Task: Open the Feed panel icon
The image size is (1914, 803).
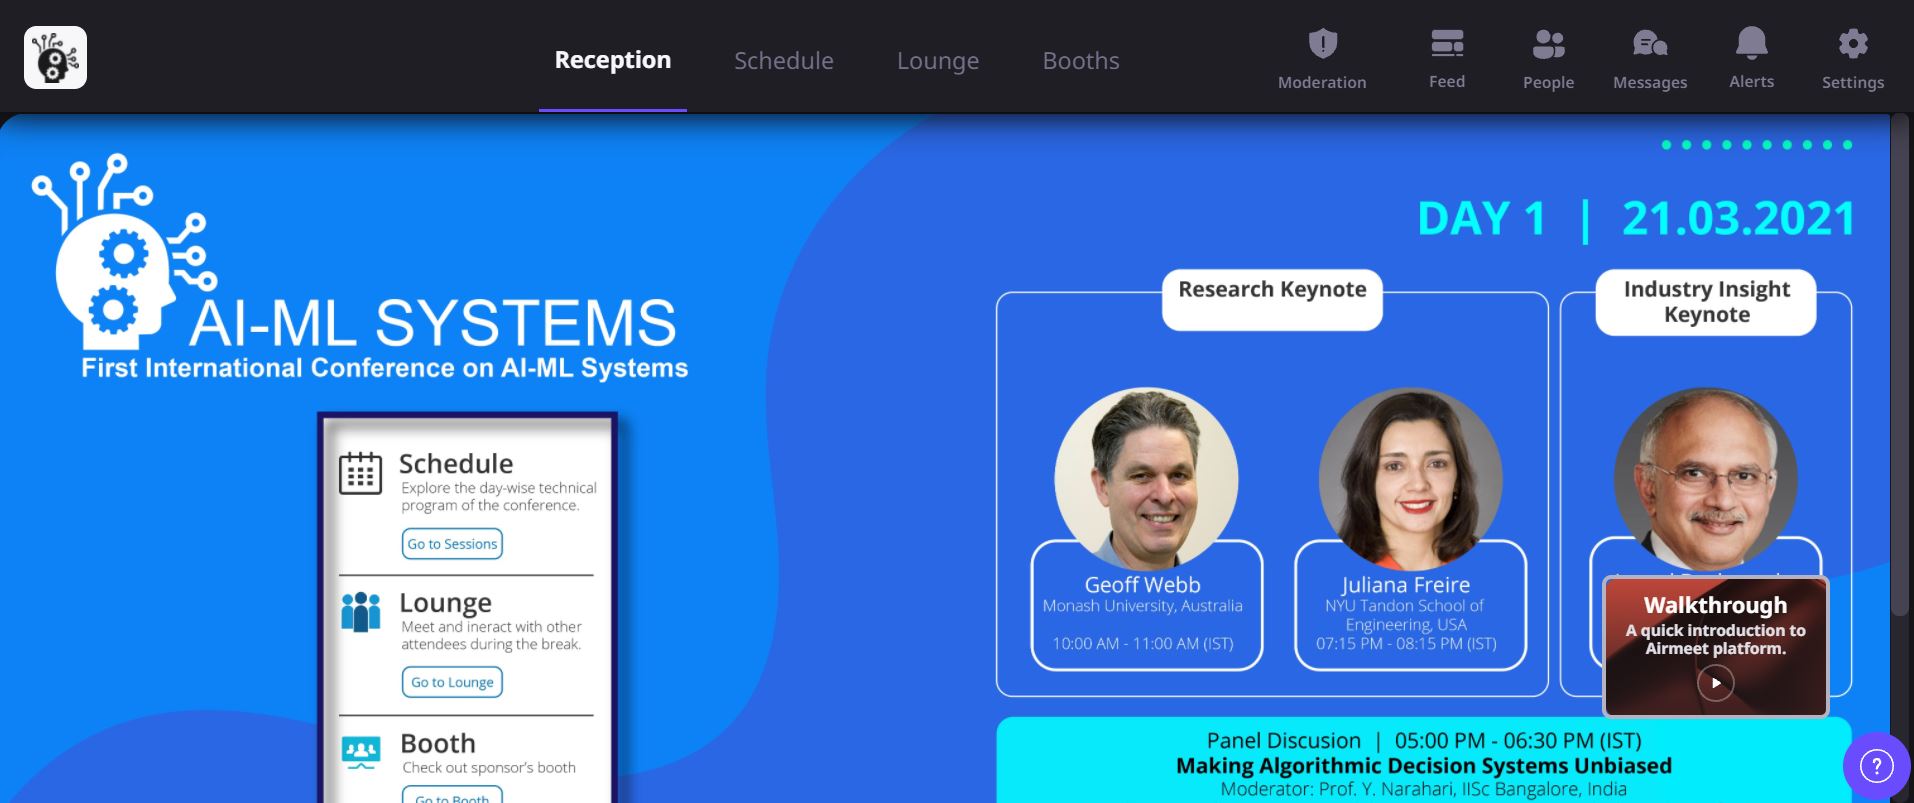Action: tap(1447, 43)
